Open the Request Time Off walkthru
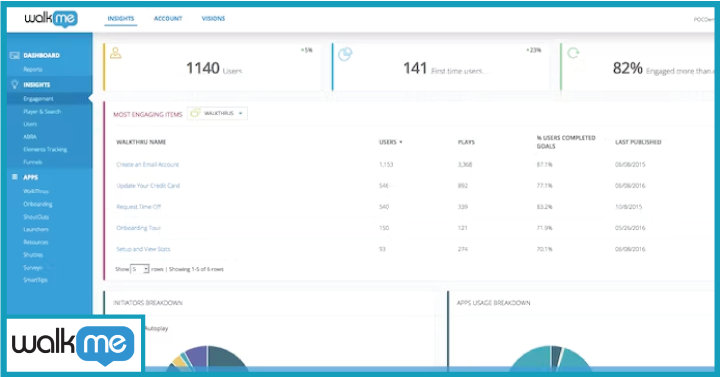 pos(139,207)
